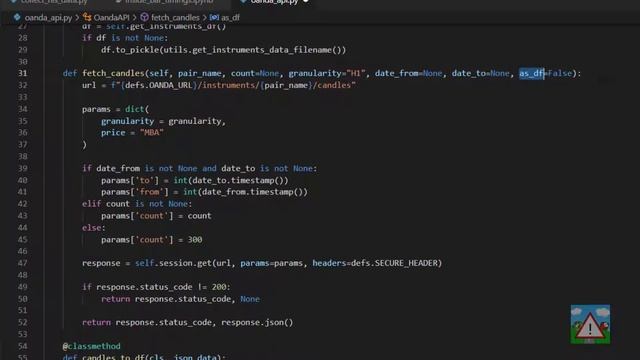Click @classmethod decorator

pos(91,346)
